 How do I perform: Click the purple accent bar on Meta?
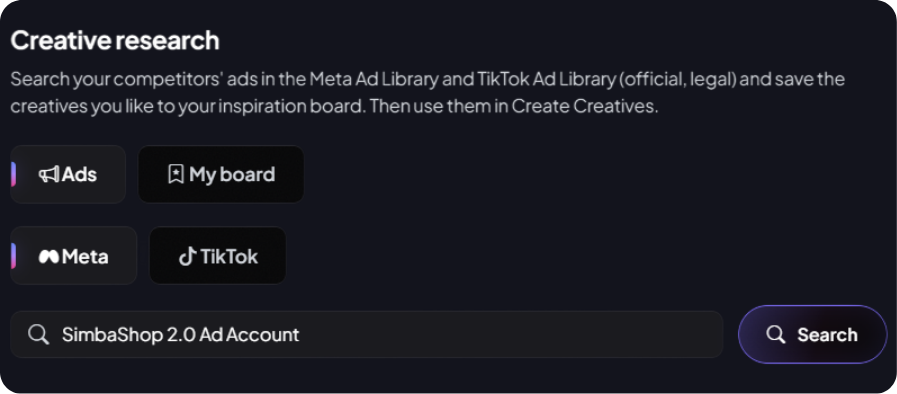13,256
